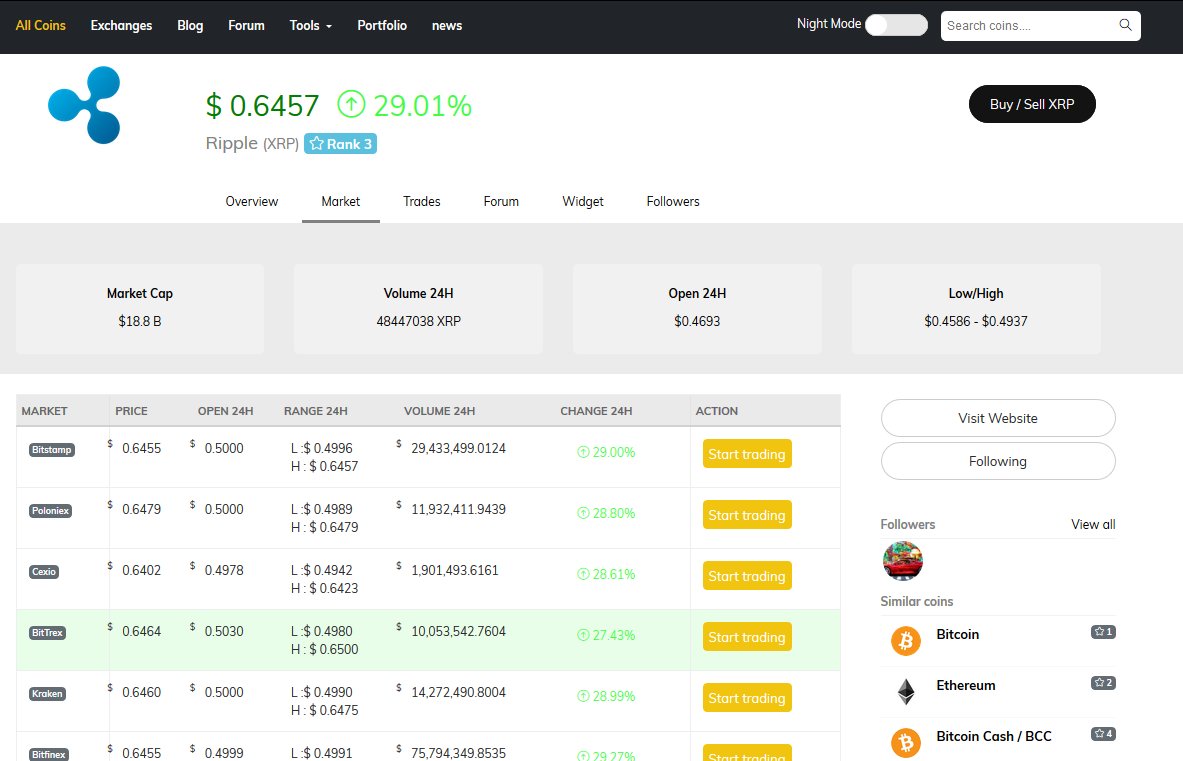Click the Buy / Sell XRP button

pos(1032,104)
